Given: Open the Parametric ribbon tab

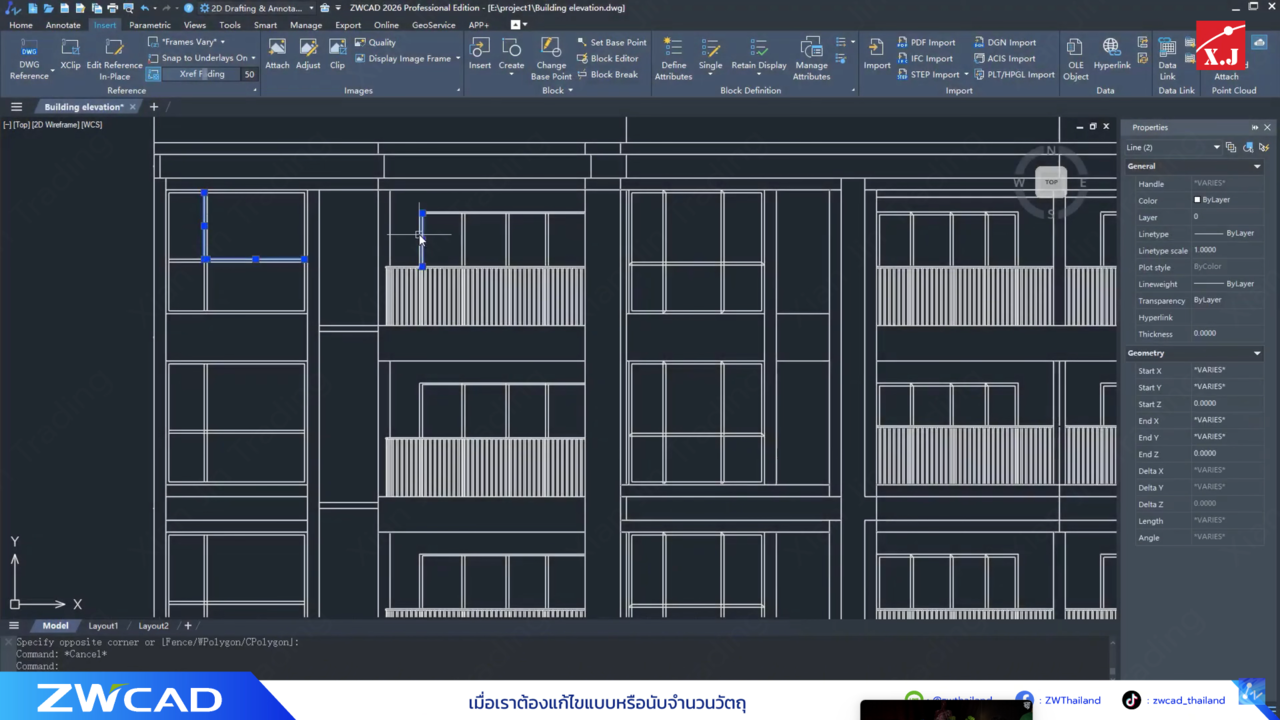Looking at the screenshot, I should [150, 25].
